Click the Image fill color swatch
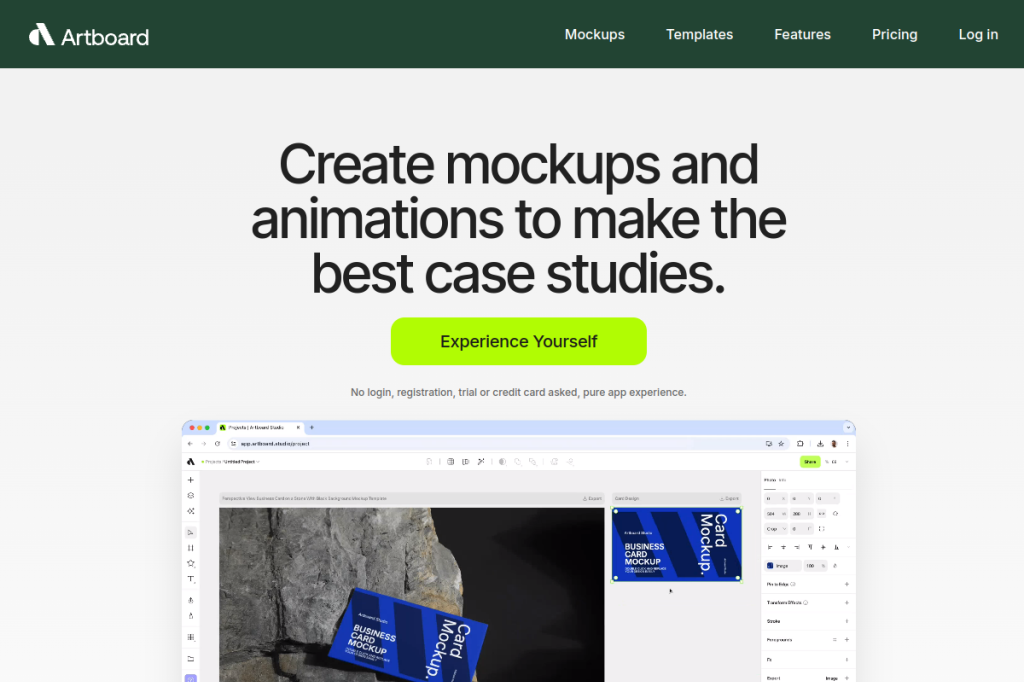Image resolution: width=1024 pixels, height=682 pixels. (770, 566)
